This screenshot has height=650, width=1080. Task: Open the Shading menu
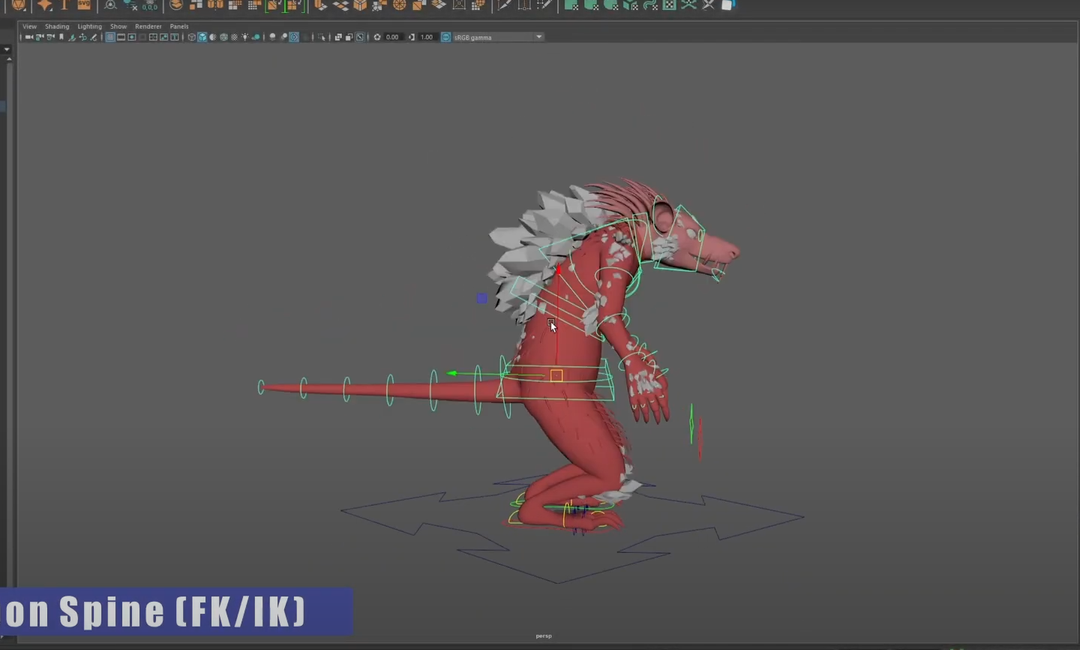pos(57,27)
